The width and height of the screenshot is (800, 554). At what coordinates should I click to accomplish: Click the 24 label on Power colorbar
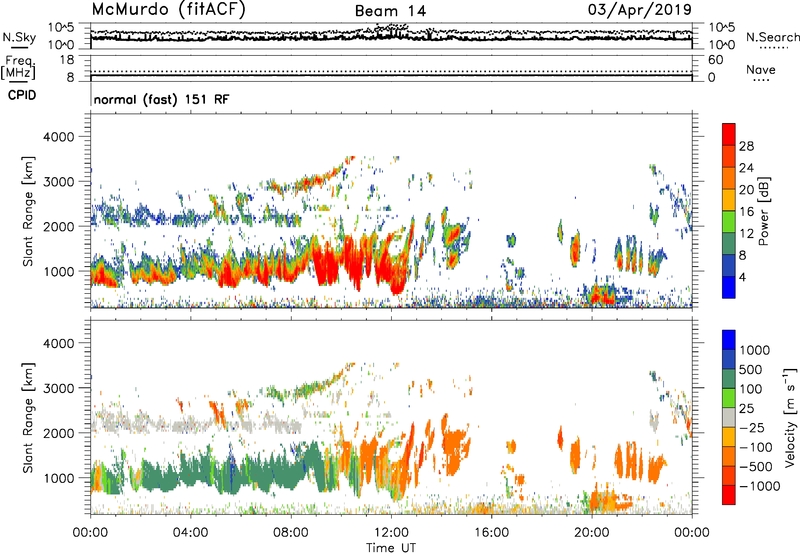point(746,168)
